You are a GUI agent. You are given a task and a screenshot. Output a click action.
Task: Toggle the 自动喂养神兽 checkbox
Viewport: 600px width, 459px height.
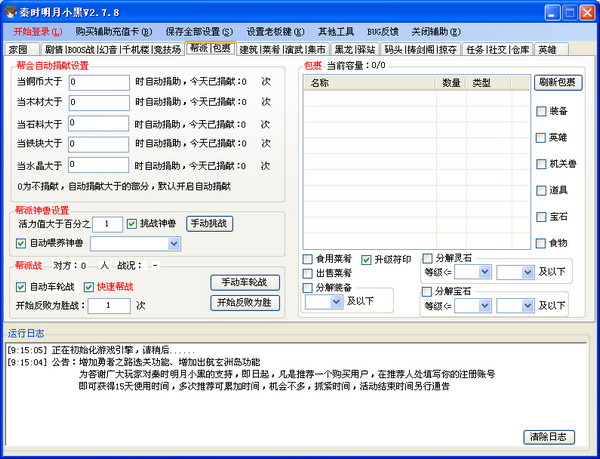coord(21,243)
